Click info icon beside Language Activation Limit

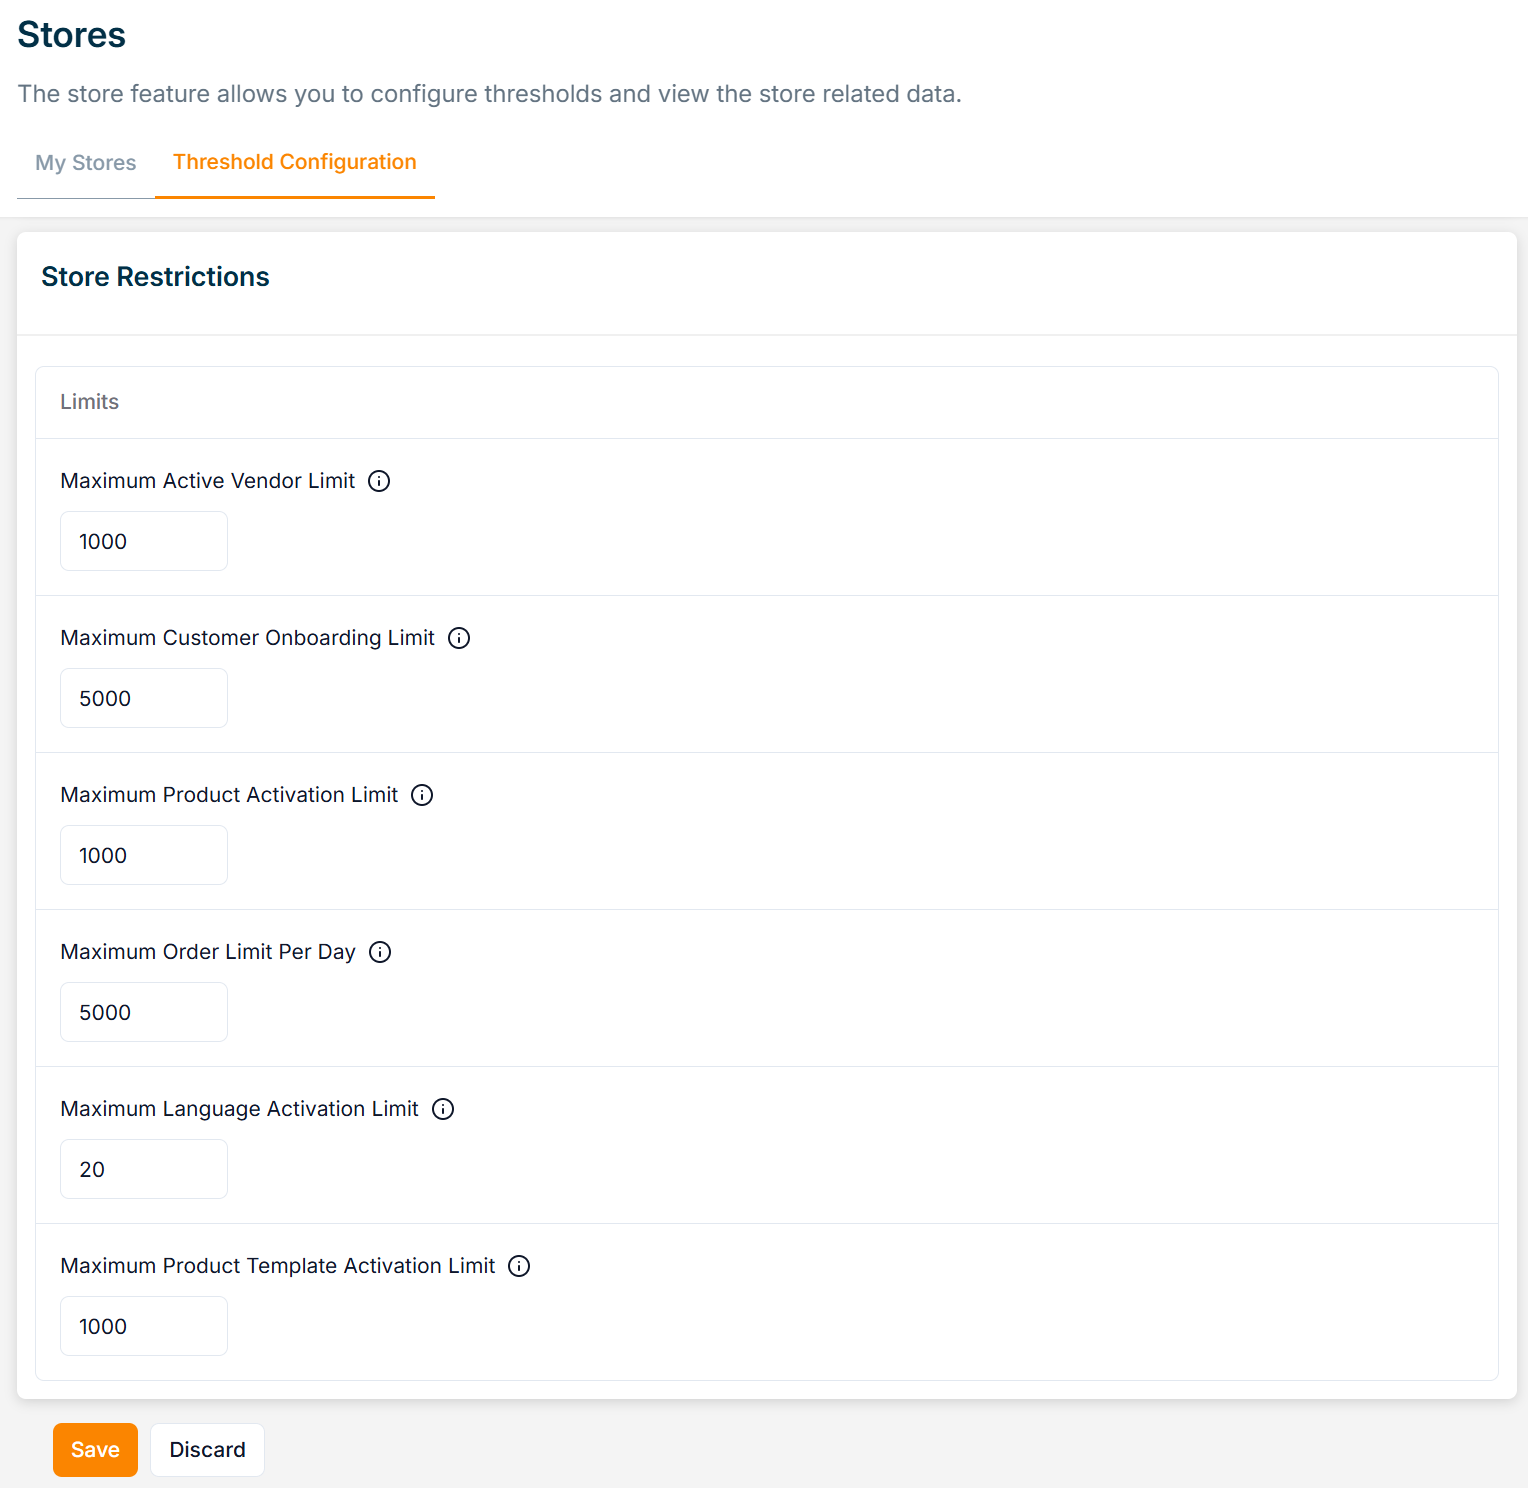click(443, 1109)
